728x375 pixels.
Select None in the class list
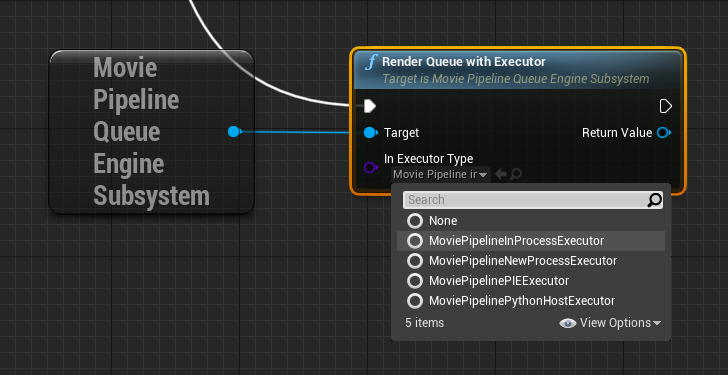531,221
